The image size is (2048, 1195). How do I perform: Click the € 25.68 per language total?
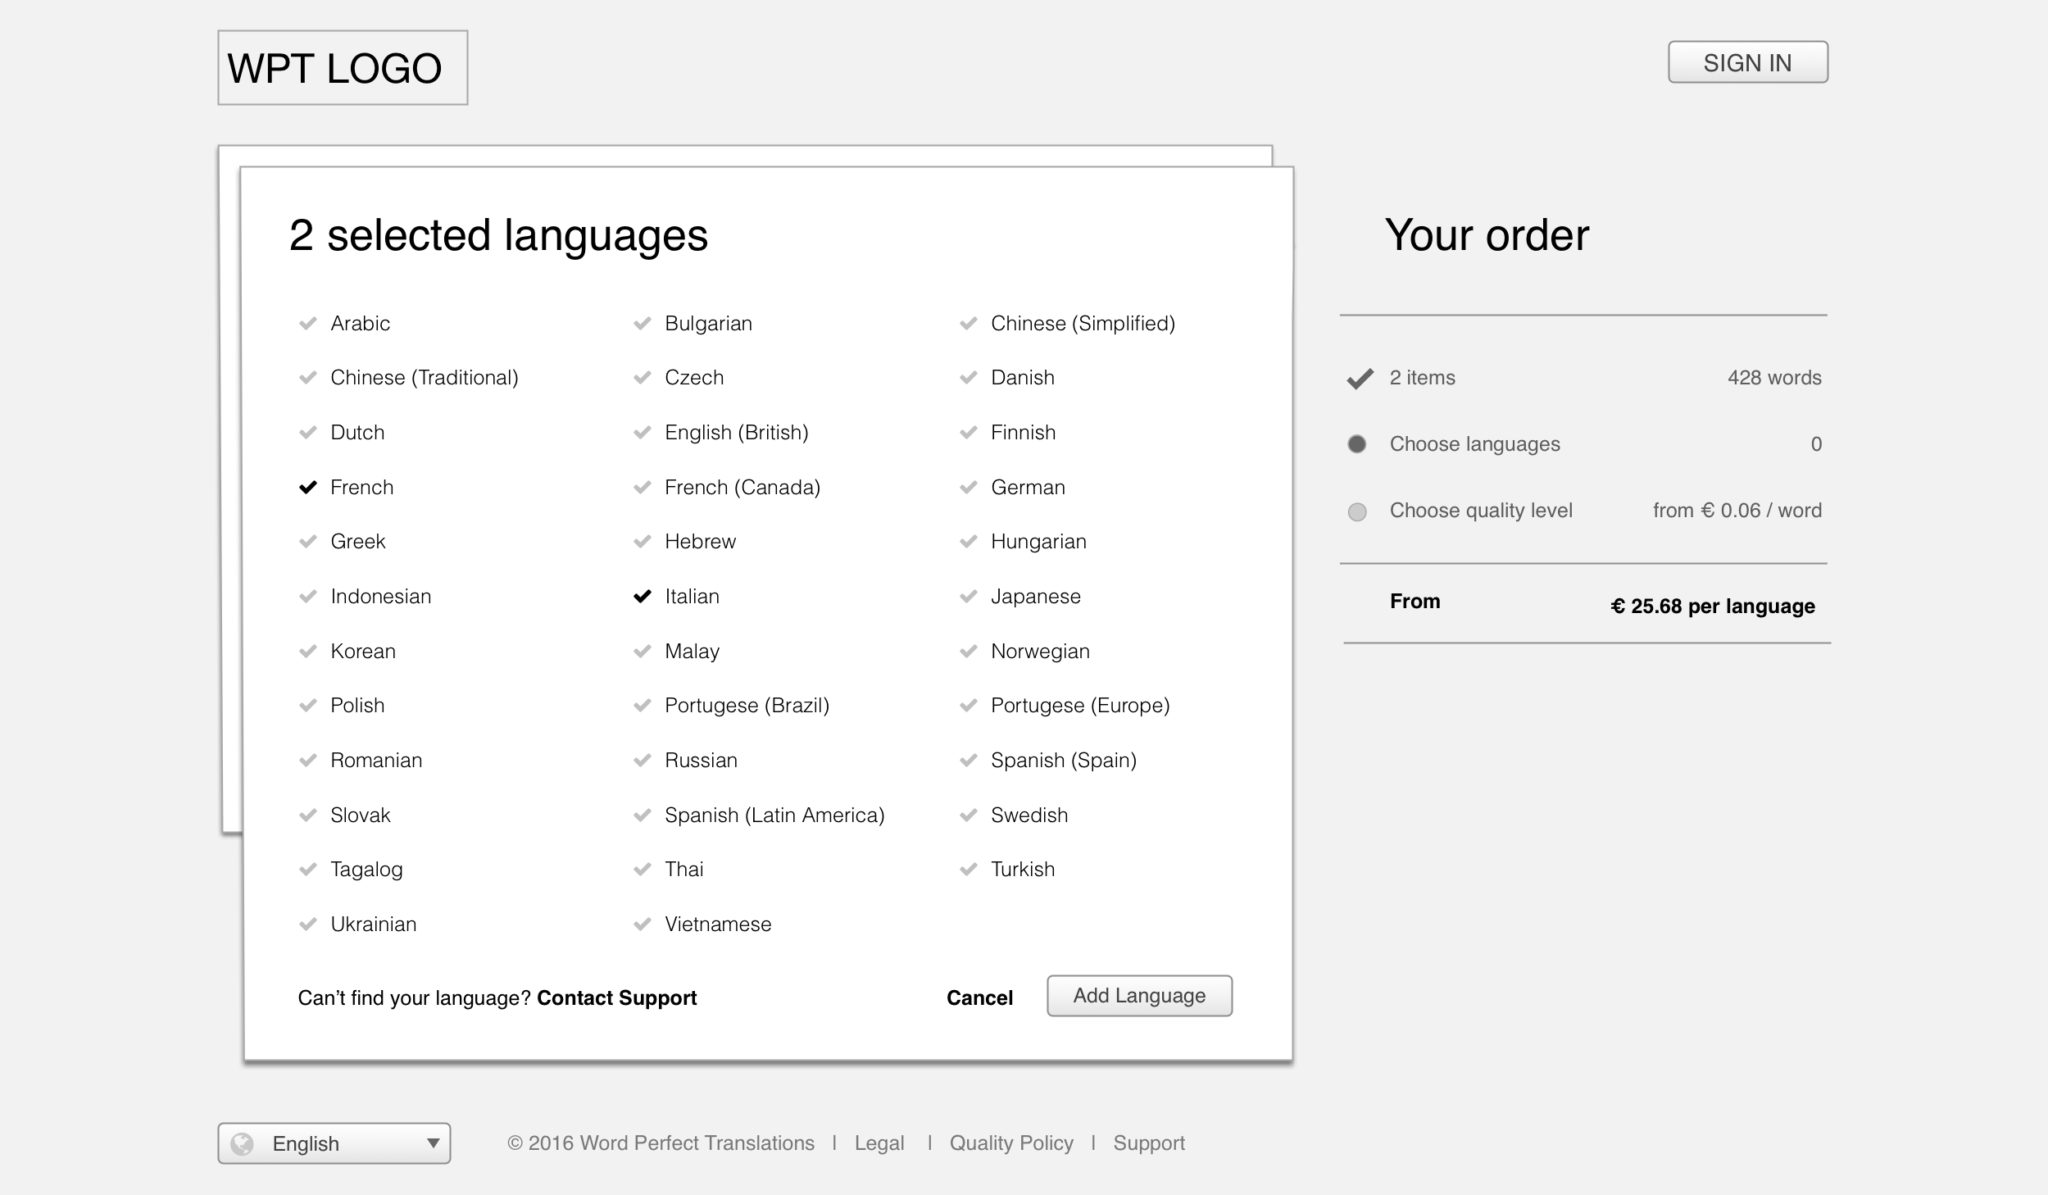[1712, 606]
